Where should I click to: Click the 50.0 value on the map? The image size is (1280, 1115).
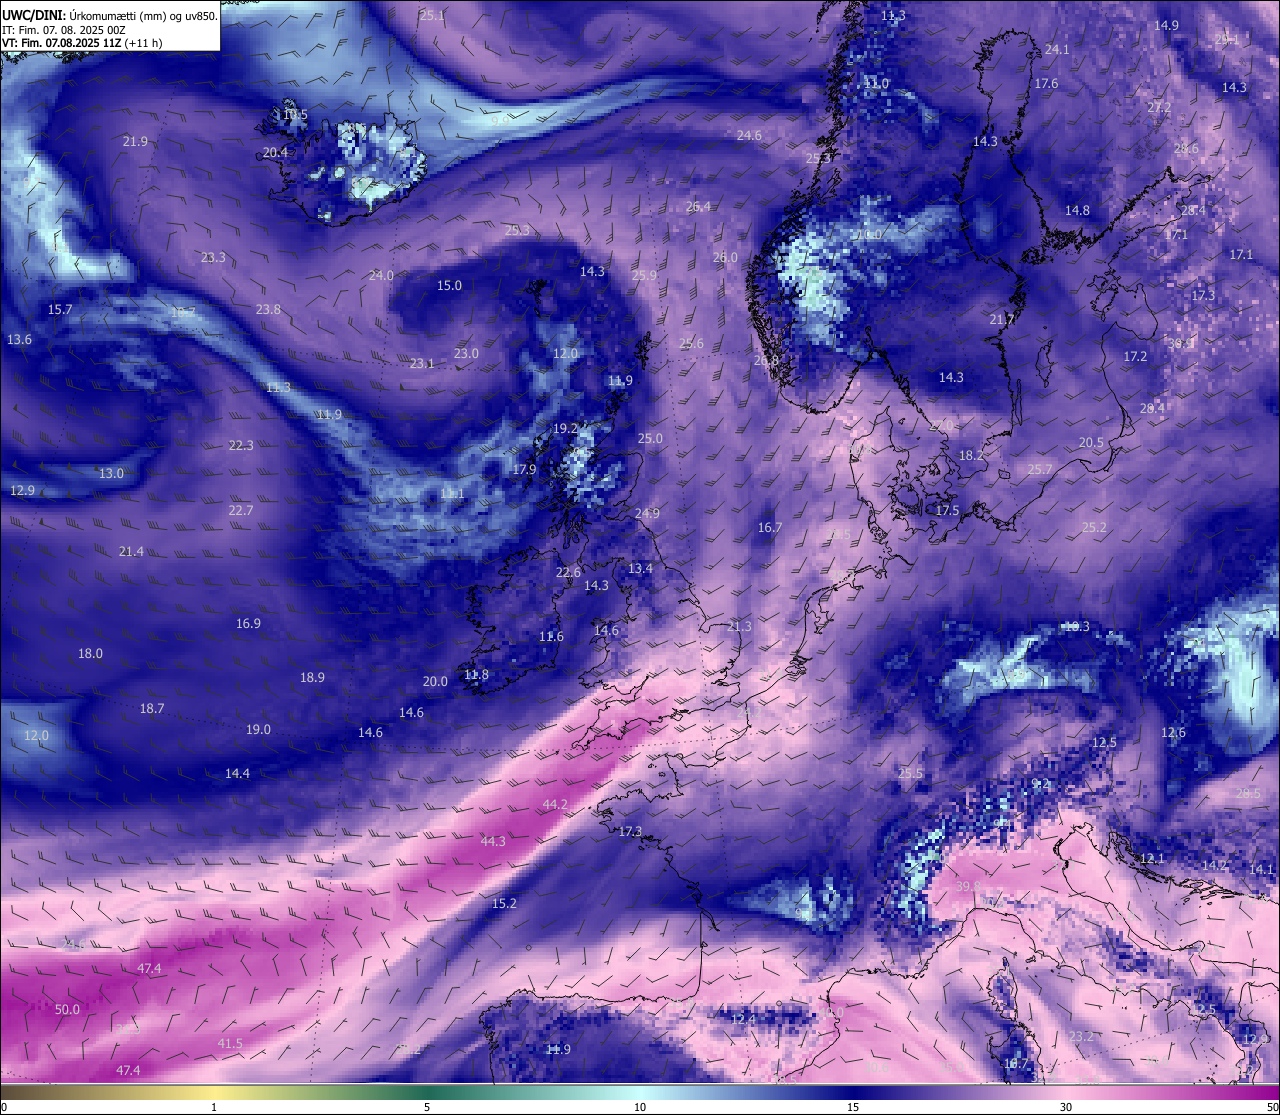pyautogui.click(x=67, y=1010)
